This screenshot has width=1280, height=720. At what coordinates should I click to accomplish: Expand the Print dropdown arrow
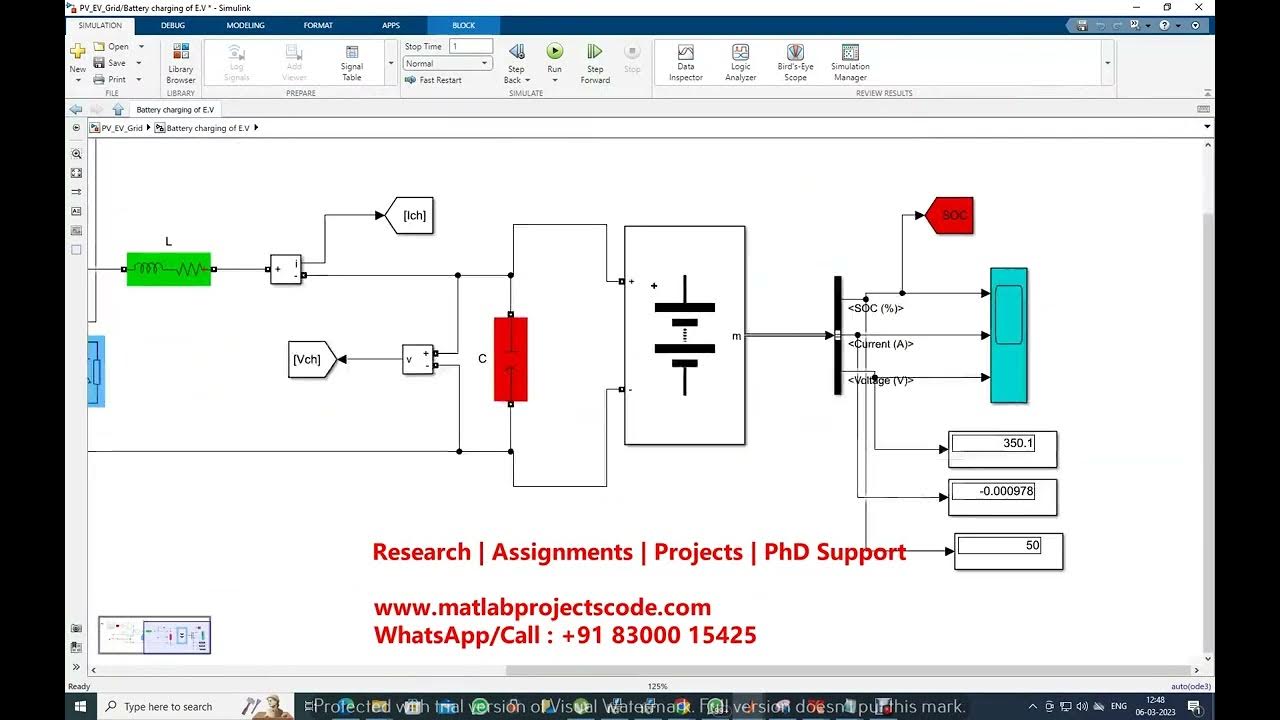point(141,79)
